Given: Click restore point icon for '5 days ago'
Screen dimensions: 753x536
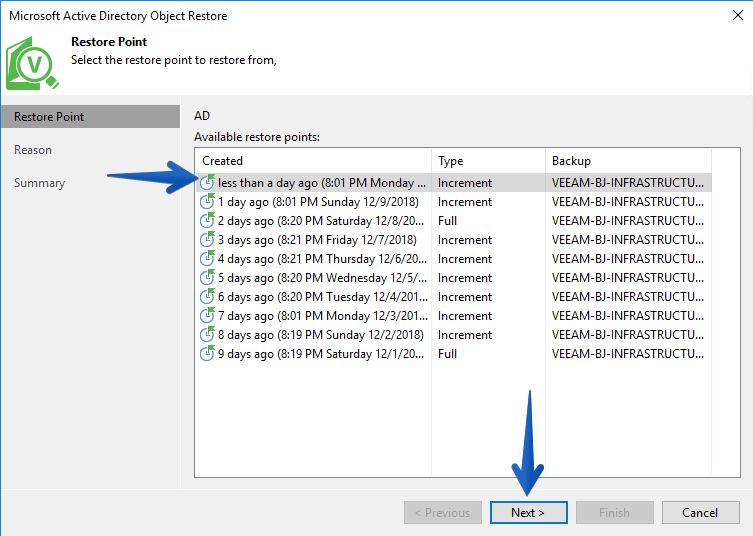Looking at the screenshot, I should coord(207,277).
